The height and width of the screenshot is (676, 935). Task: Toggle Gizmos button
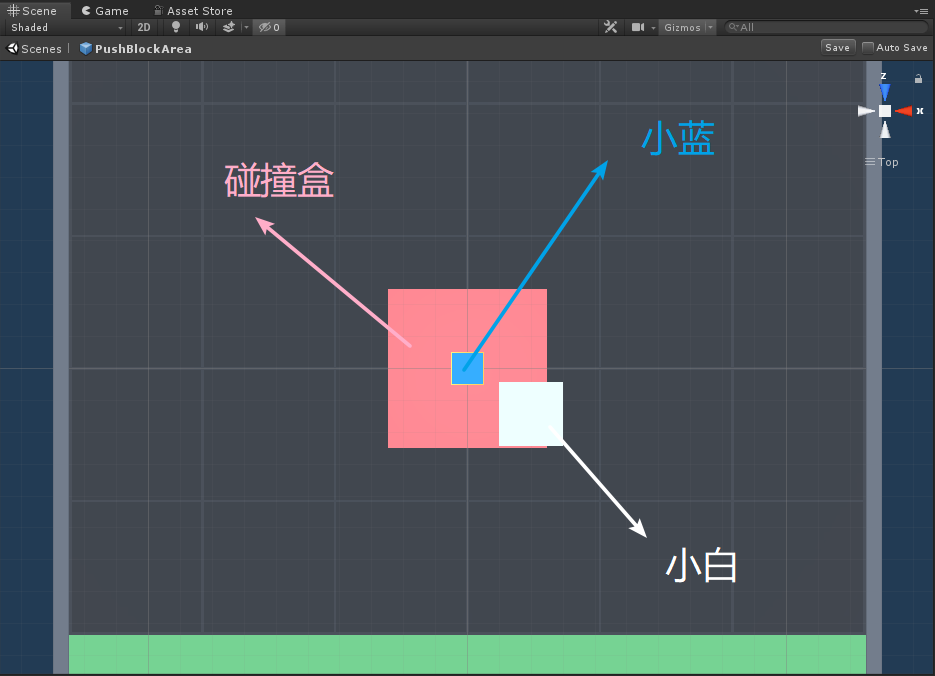click(682, 27)
